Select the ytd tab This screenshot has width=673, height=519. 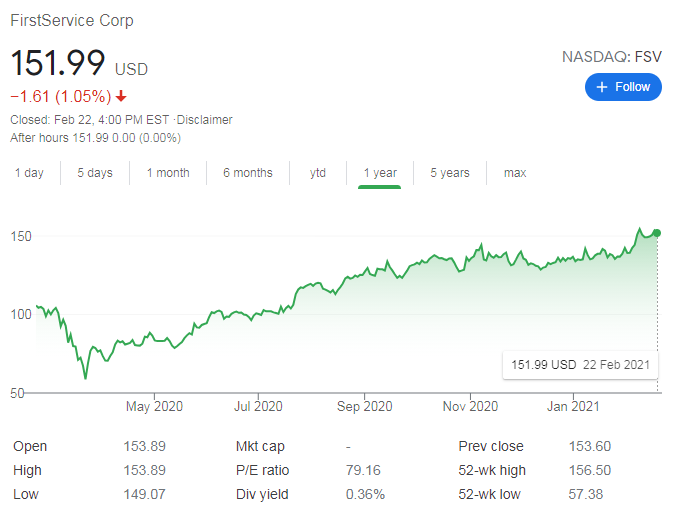click(x=318, y=173)
